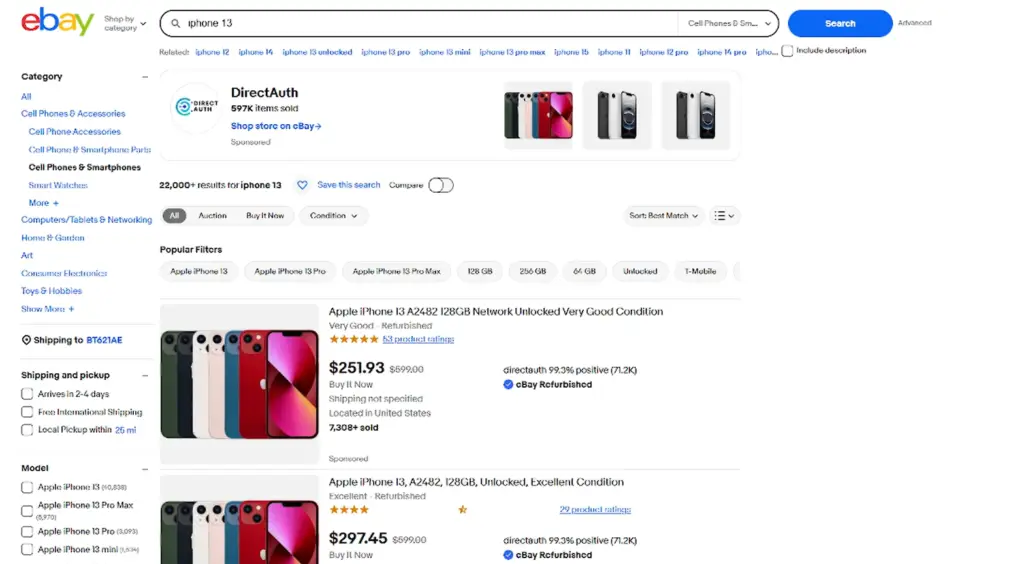This screenshot has width=1024, height=564.
Task: Switch to the Auction tab
Action: (212, 216)
